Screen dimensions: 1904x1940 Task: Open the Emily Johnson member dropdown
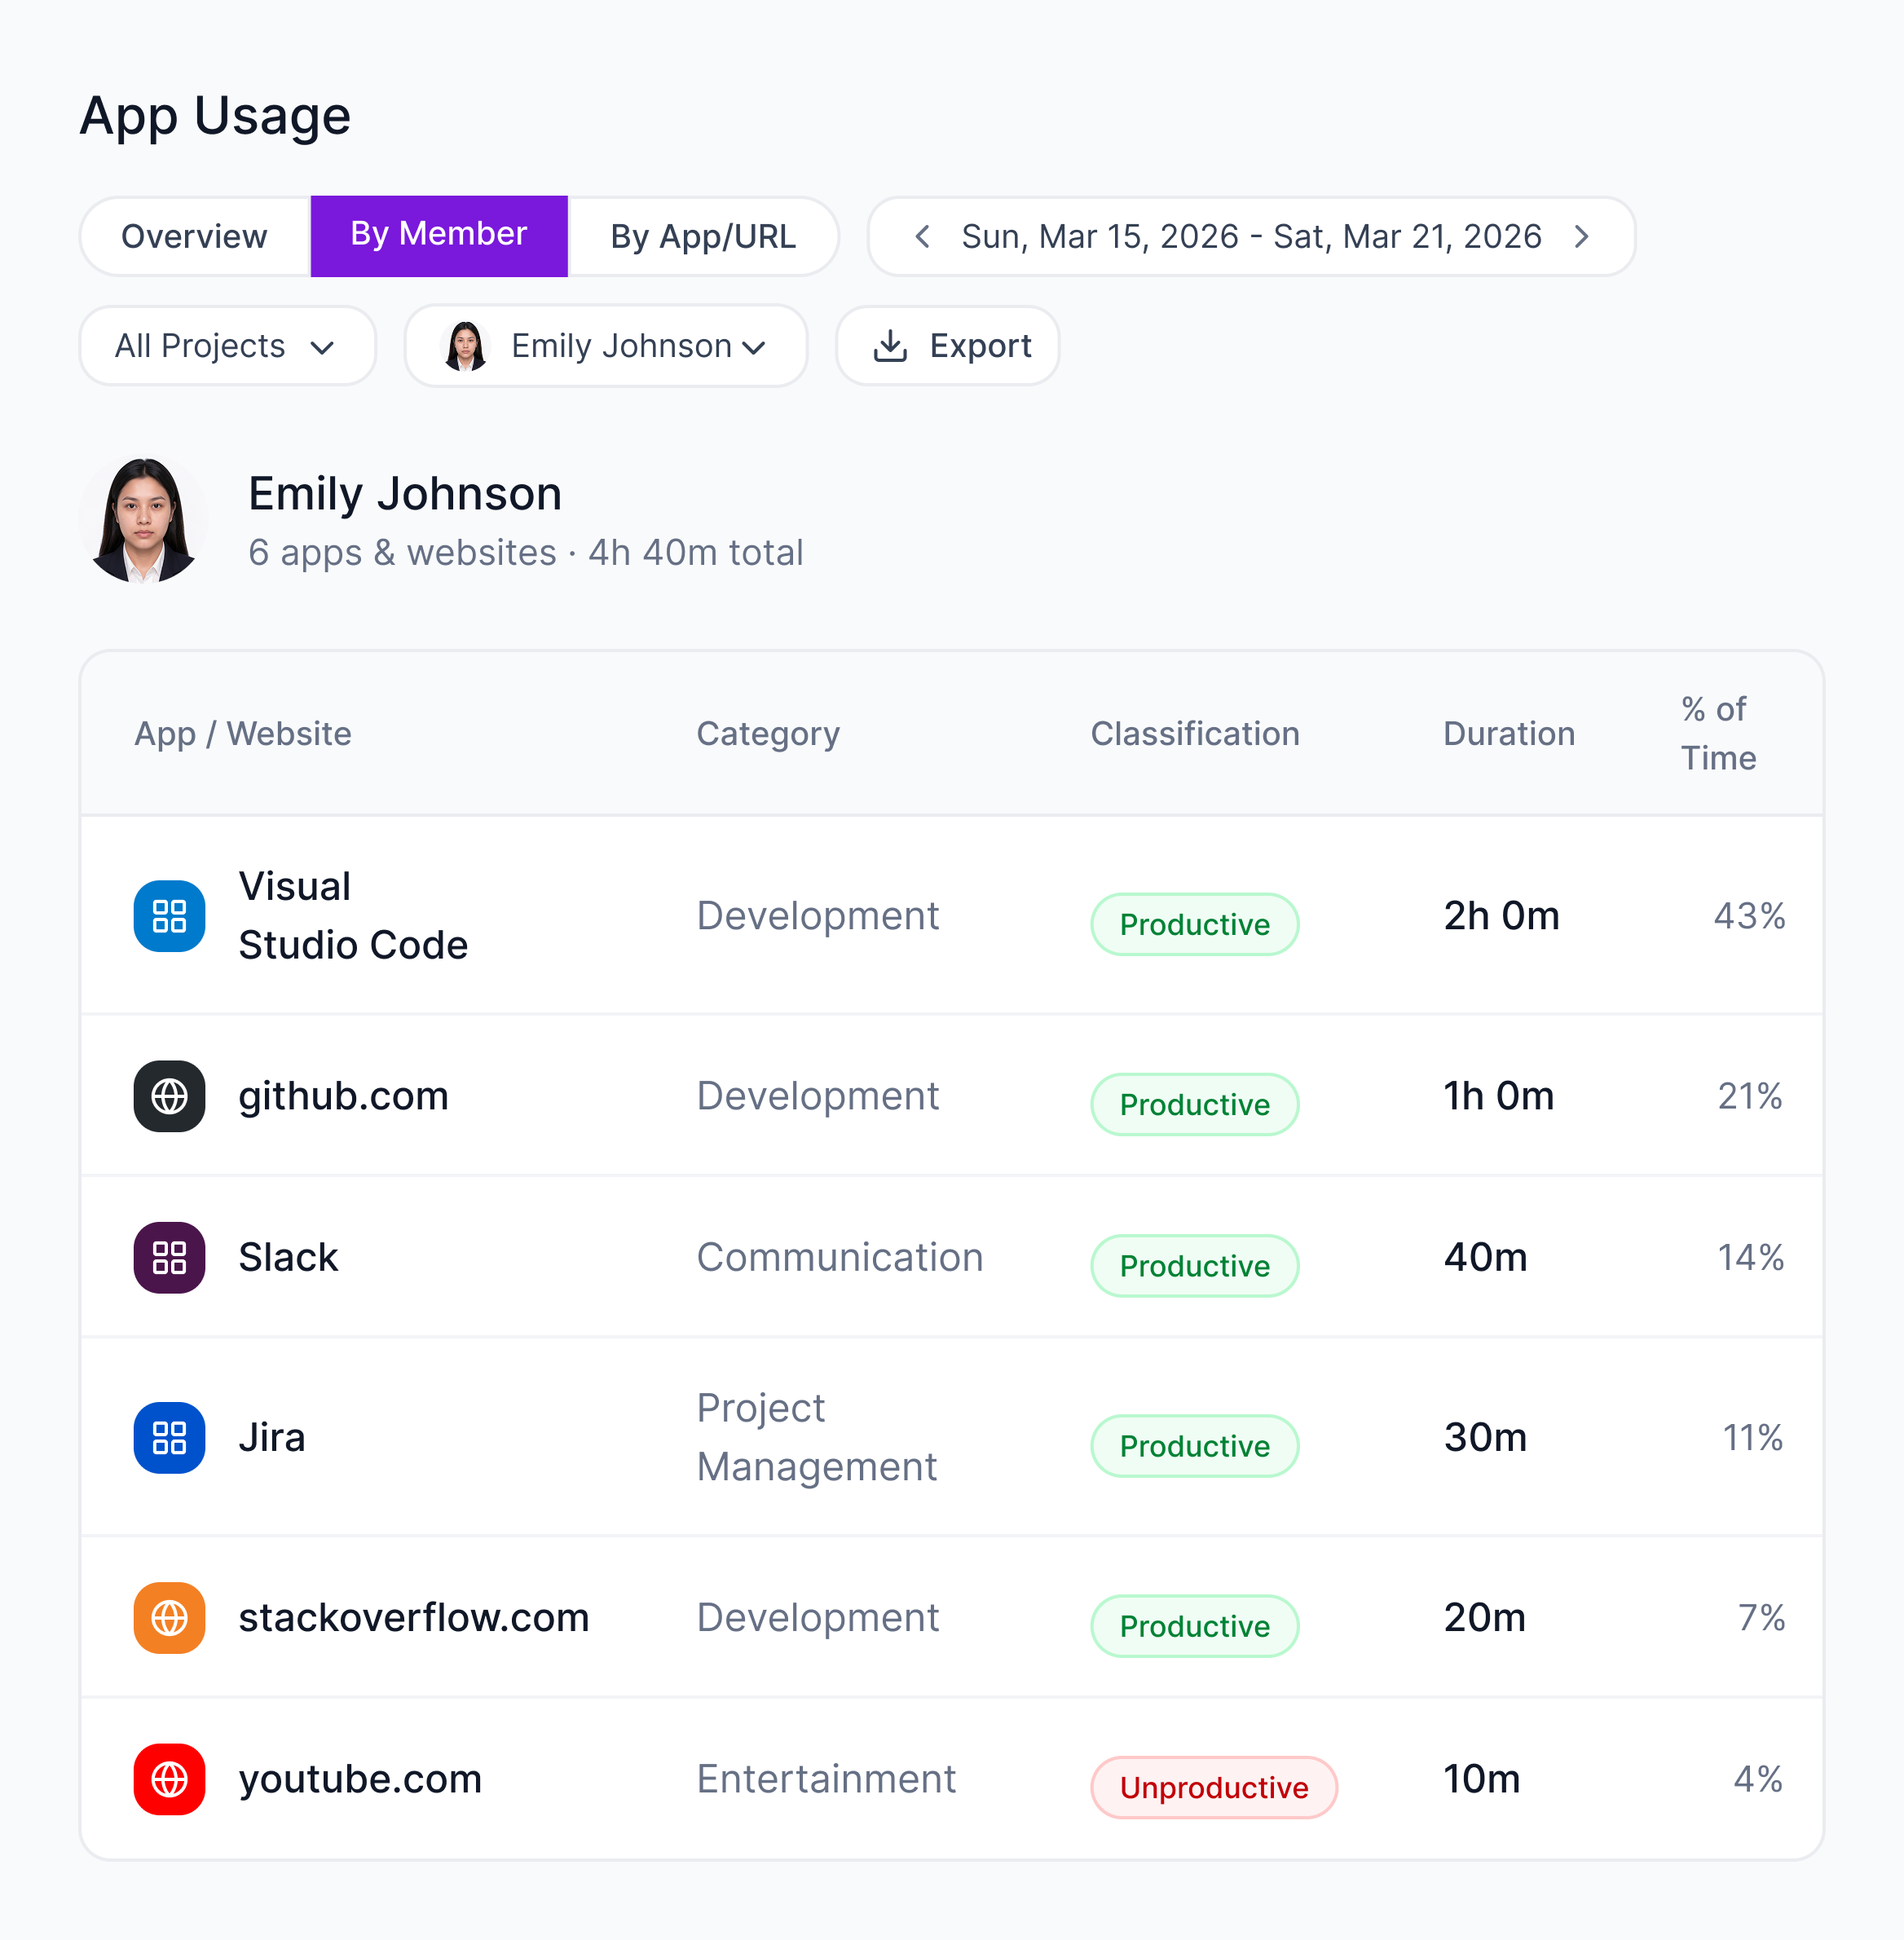point(606,346)
